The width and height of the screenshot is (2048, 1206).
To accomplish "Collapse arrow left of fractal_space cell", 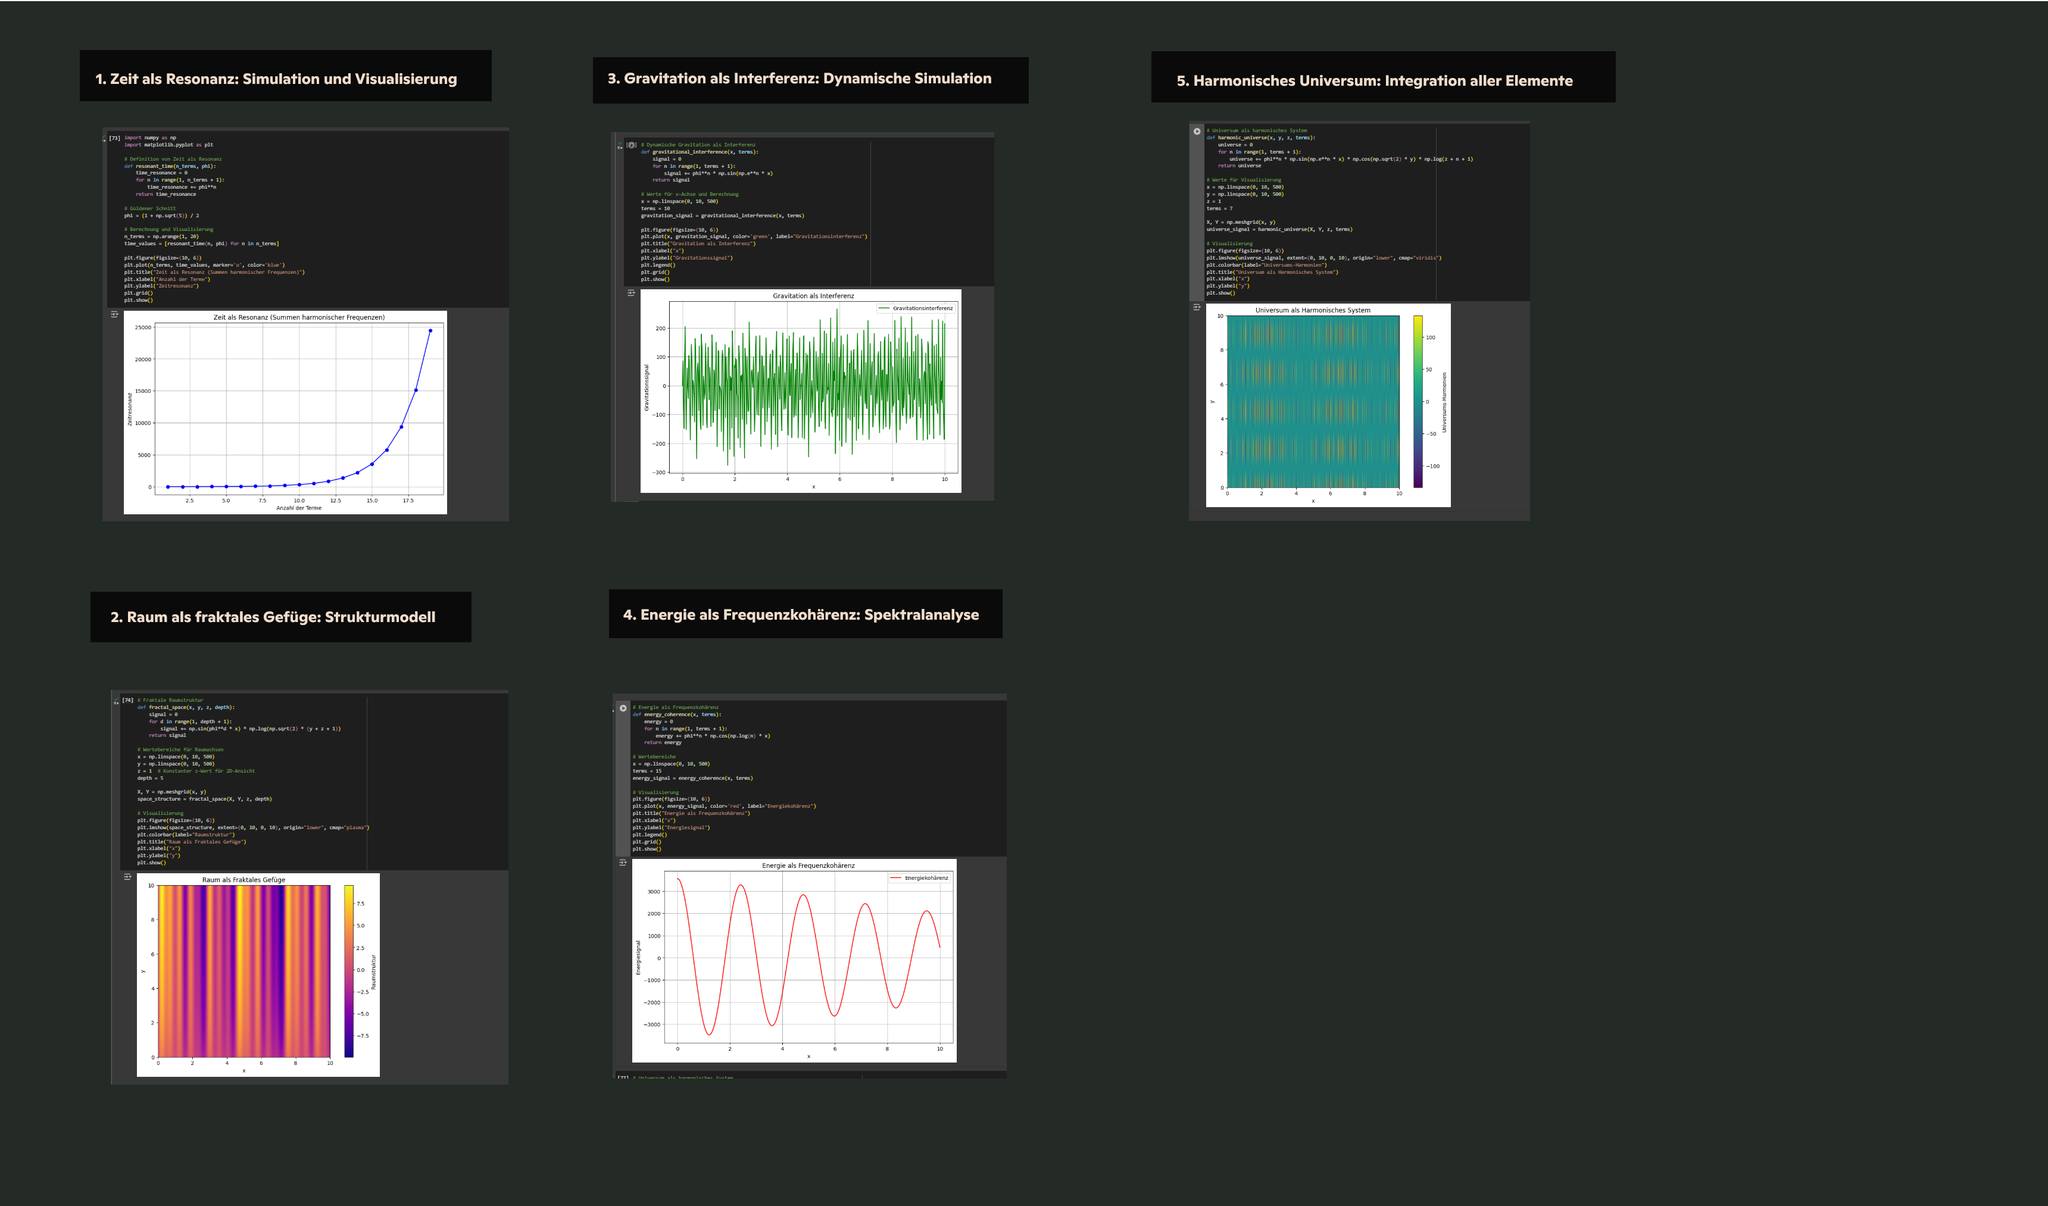I will click(115, 702).
